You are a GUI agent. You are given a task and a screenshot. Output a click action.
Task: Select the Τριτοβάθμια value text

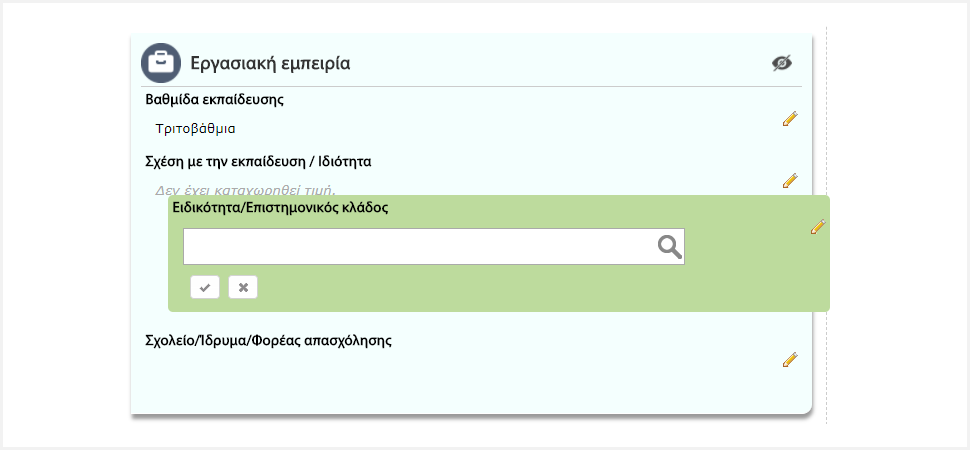(195, 128)
